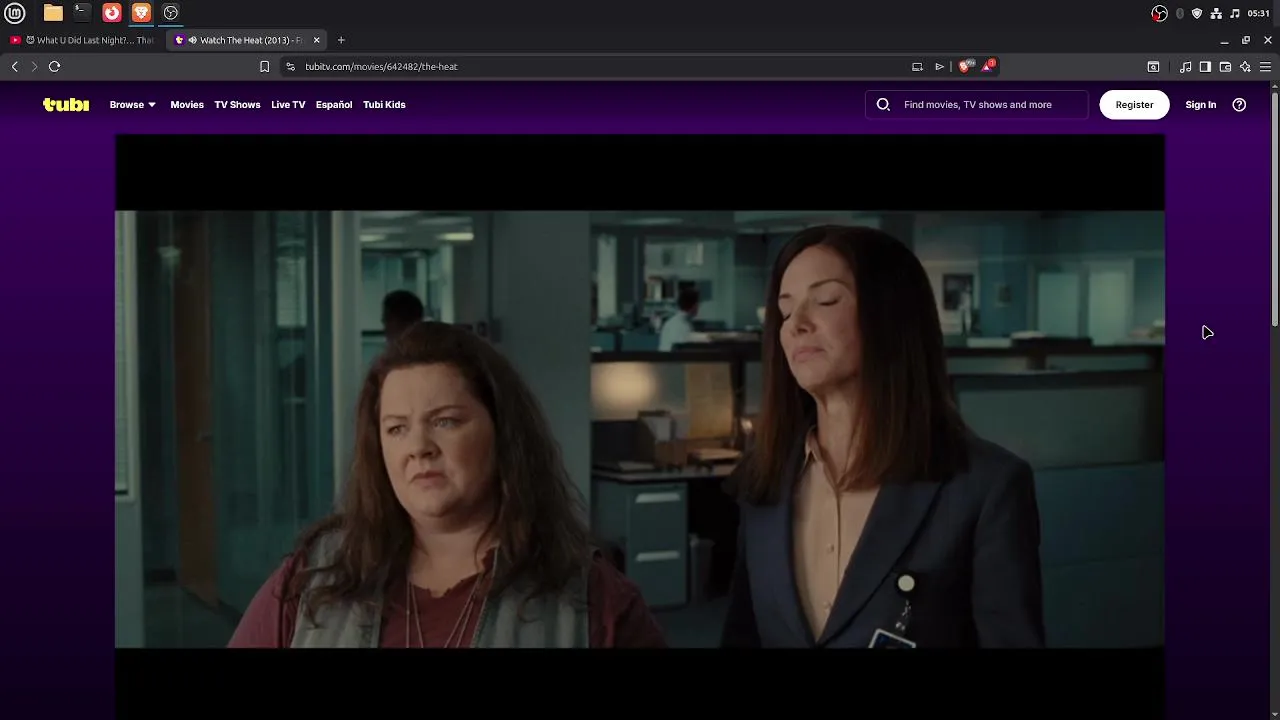Launch the terminal from the panel

[82, 13]
